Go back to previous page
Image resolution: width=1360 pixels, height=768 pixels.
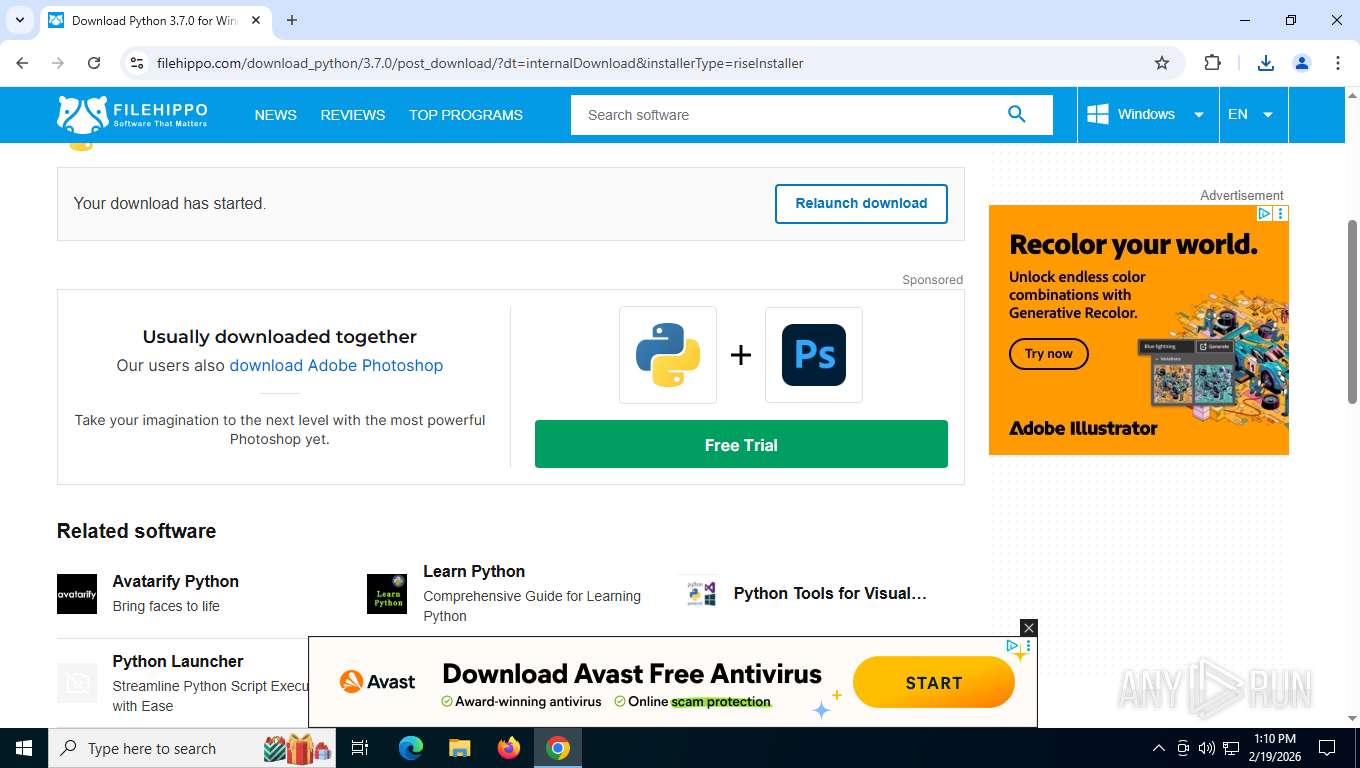pos(22,63)
